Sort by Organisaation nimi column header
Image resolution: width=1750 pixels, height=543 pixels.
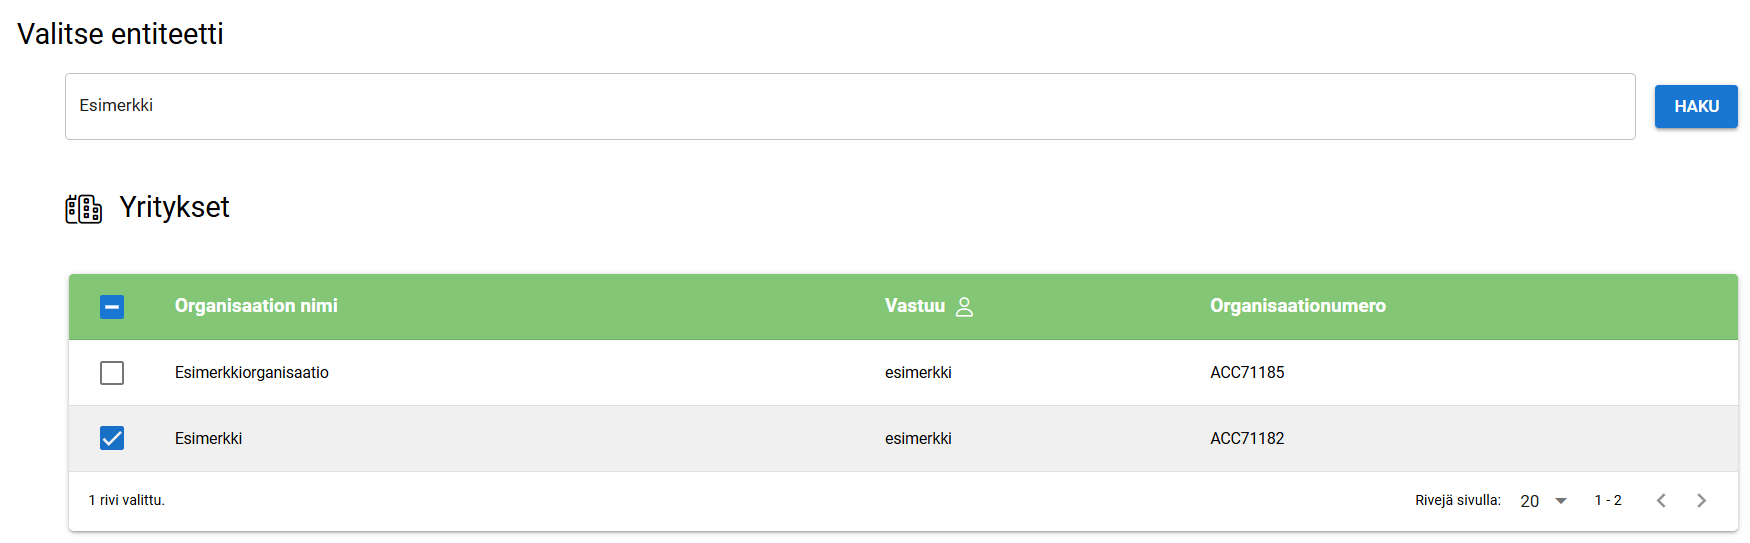coord(256,306)
